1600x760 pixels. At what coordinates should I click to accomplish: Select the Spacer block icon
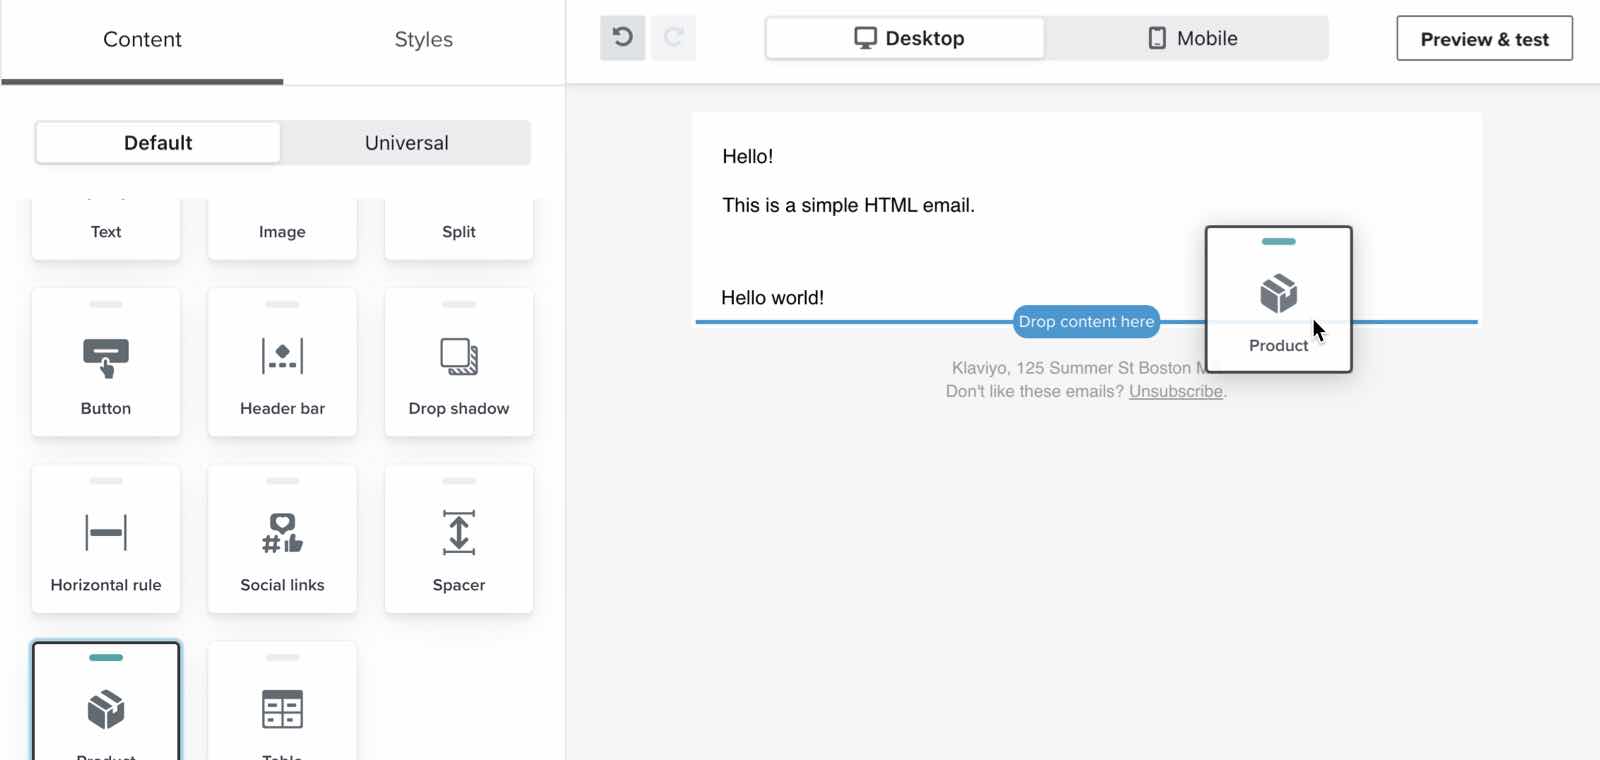click(459, 533)
